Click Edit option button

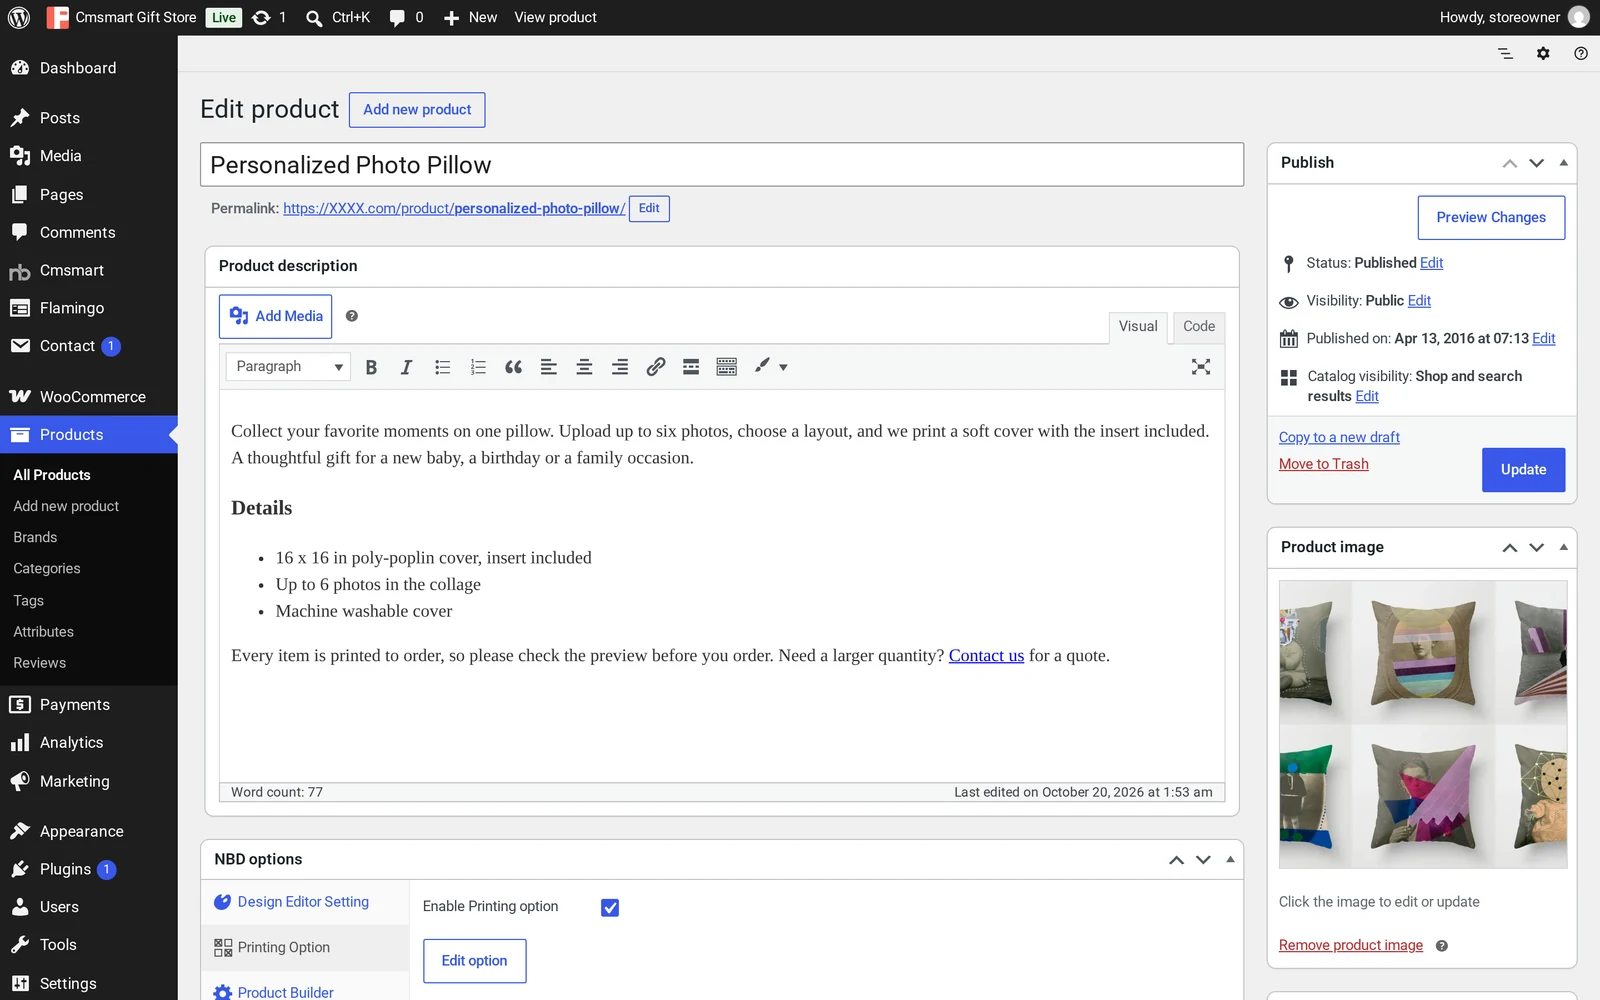click(474, 961)
